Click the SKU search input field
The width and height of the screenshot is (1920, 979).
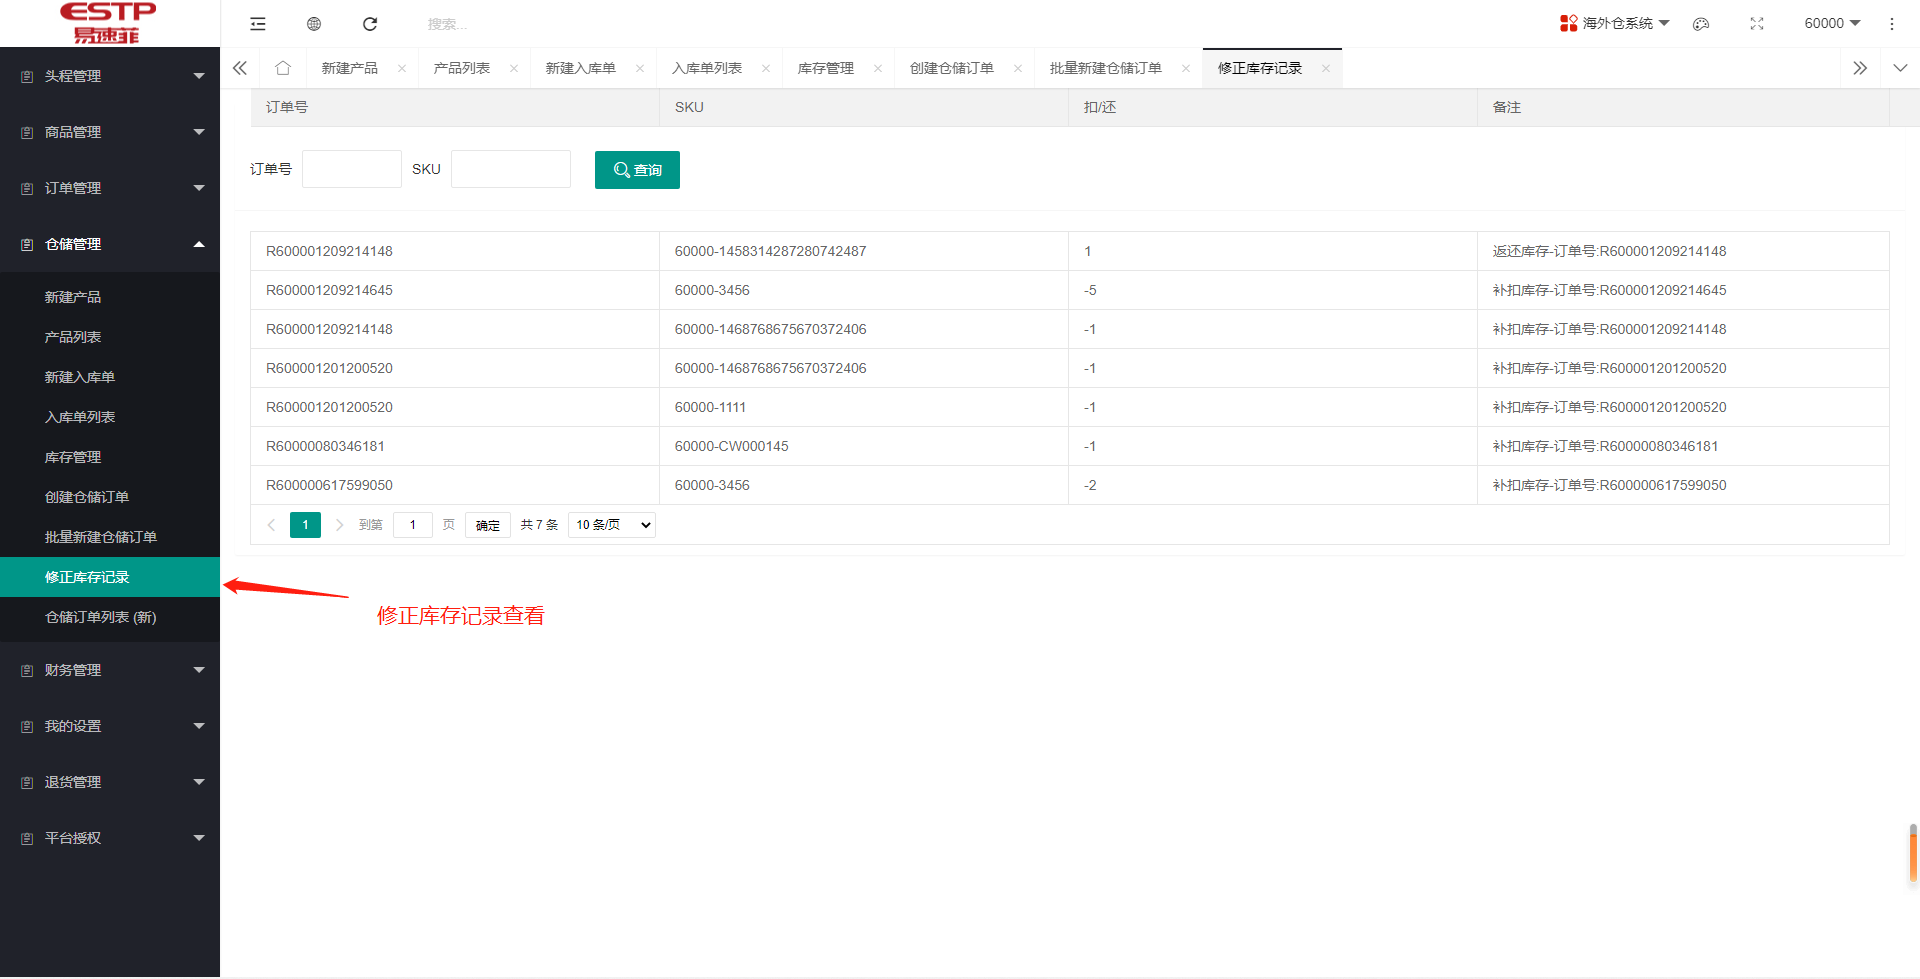(510, 168)
